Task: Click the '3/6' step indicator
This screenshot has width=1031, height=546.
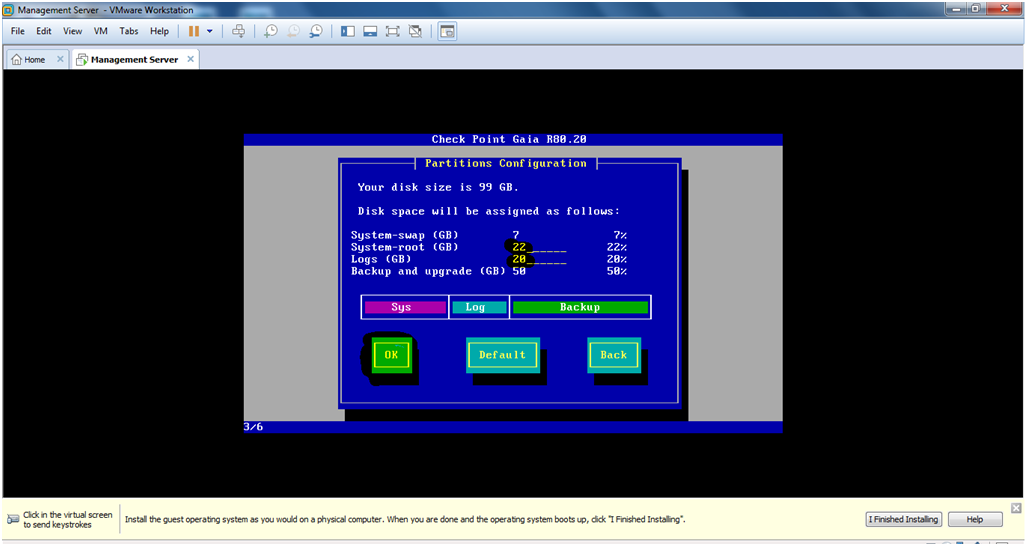Action: pyautogui.click(x=253, y=427)
